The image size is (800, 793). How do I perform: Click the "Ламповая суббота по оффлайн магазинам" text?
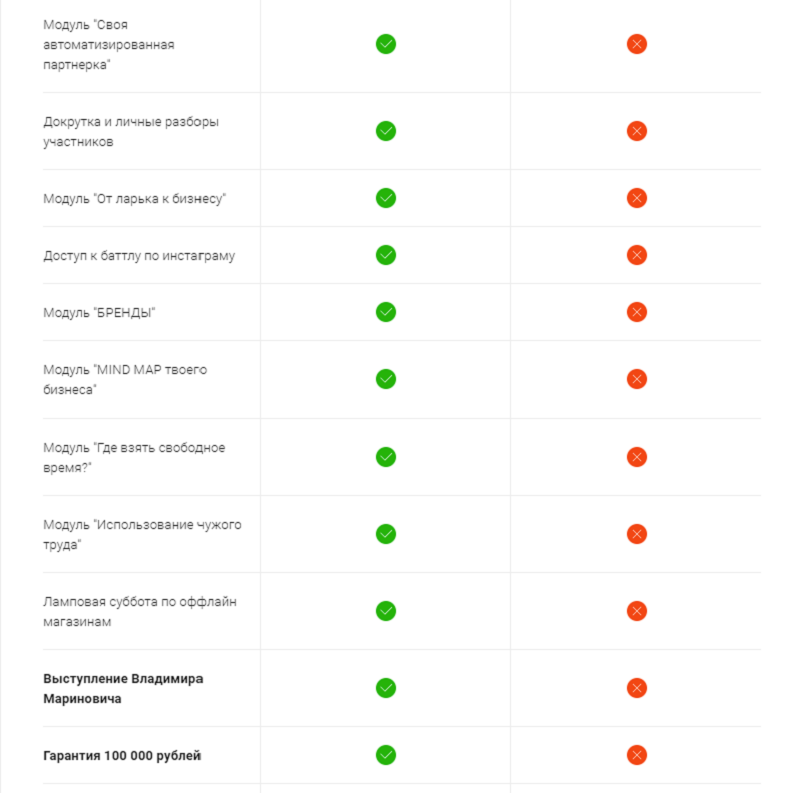140,611
